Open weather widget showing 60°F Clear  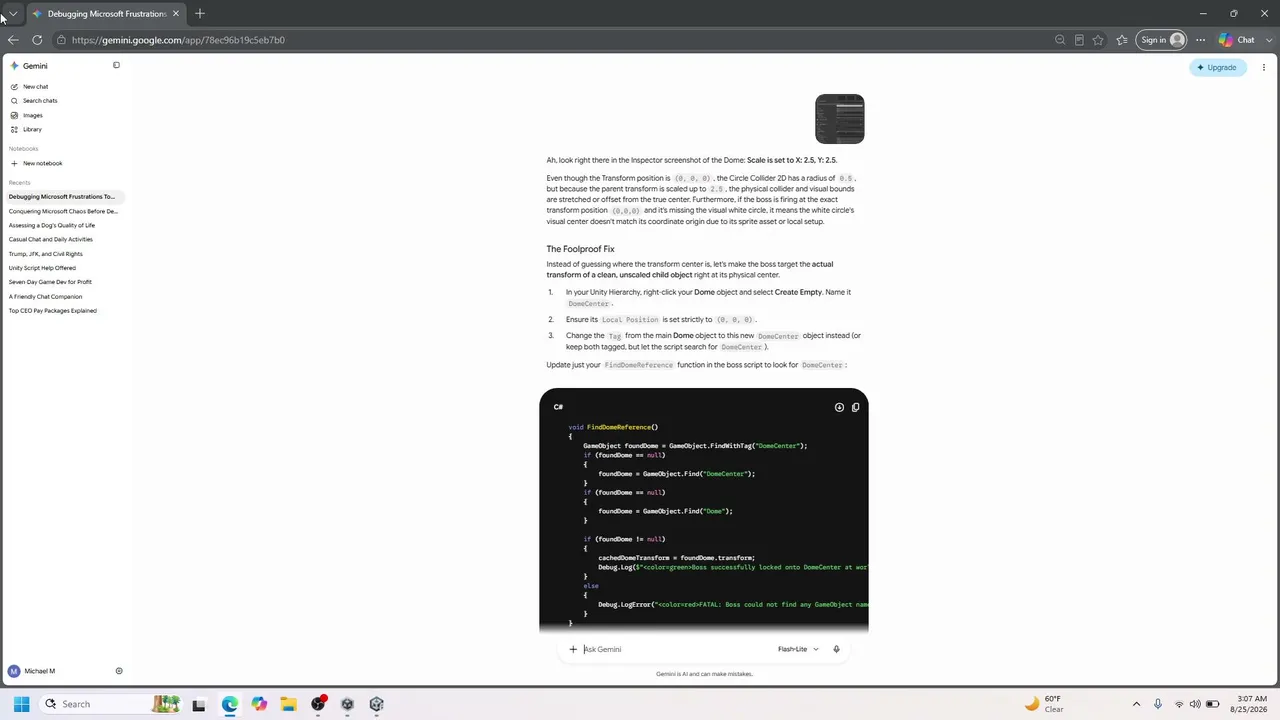[x=1044, y=704]
